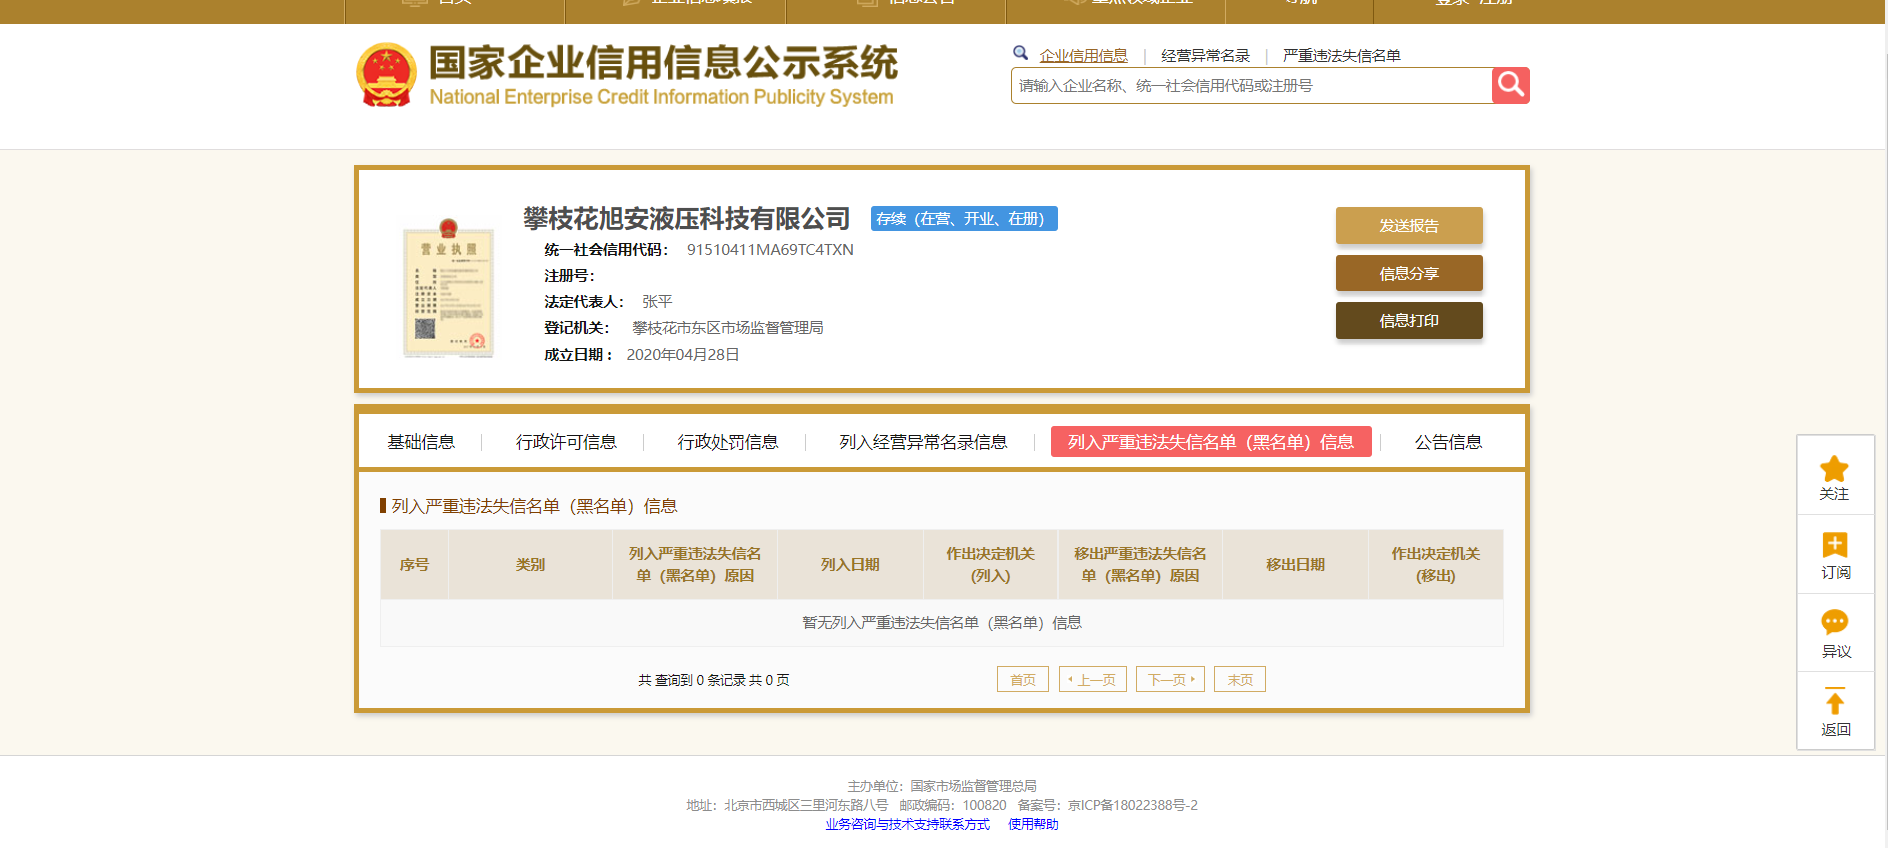Click the 序号 column header

click(414, 564)
